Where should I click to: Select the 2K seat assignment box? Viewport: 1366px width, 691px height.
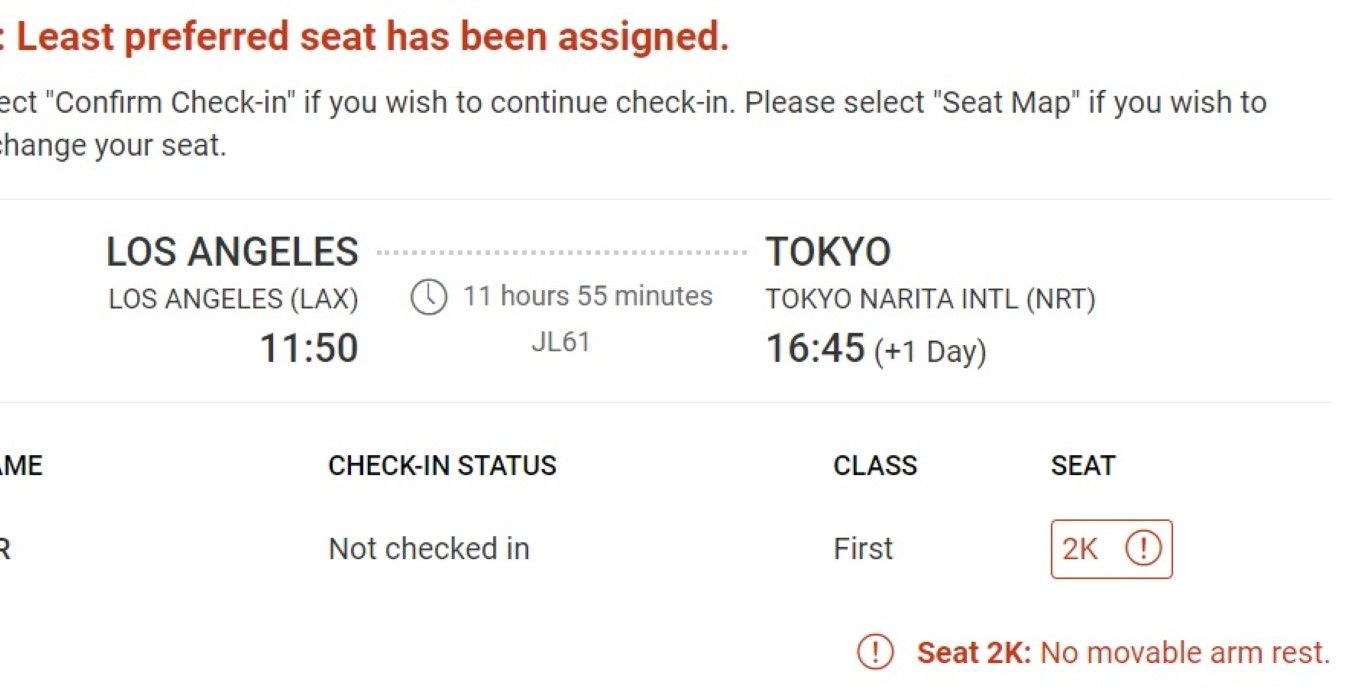[x=1111, y=549]
